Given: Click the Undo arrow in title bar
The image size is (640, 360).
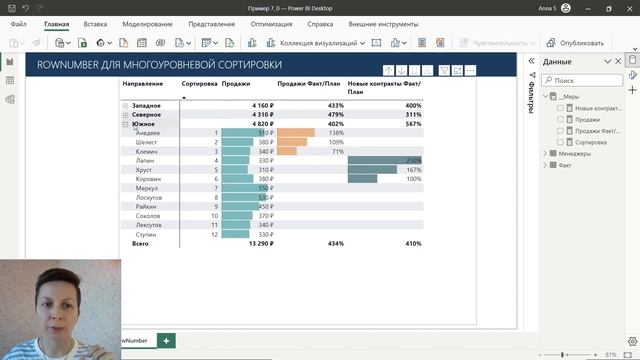Looking at the screenshot, I should [26, 8].
